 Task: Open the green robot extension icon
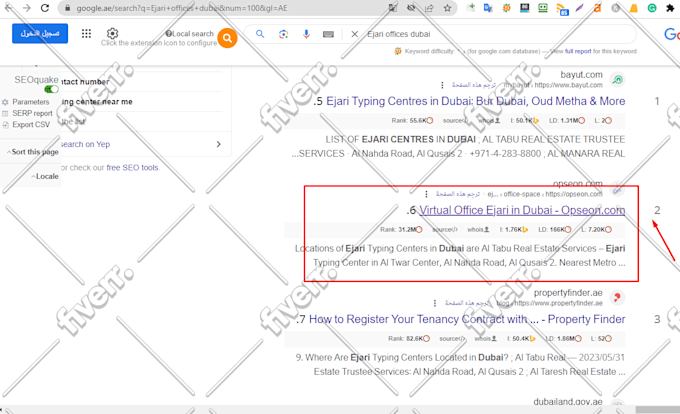tap(543, 8)
